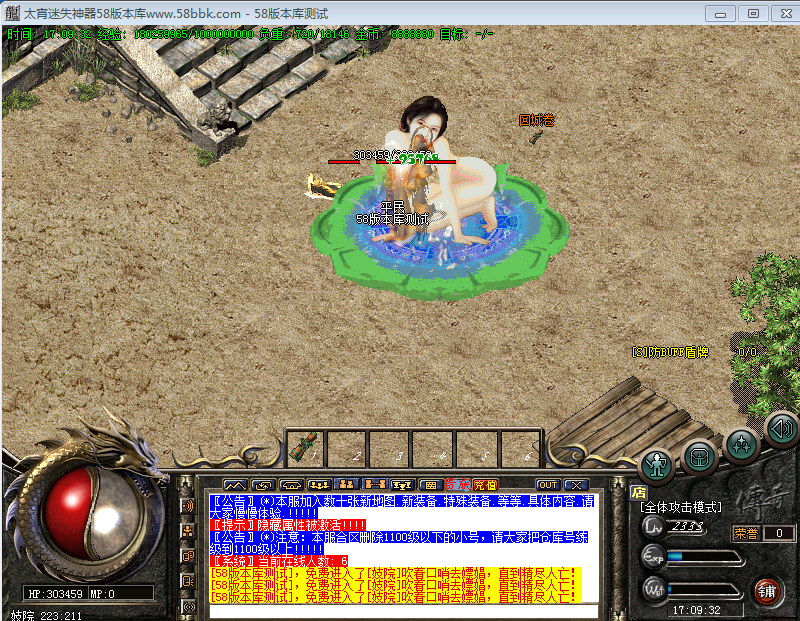This screenshot has height=621, width=800.
Task: Toggle the private message chat-side icon
Action: click(x=188, y=581)
